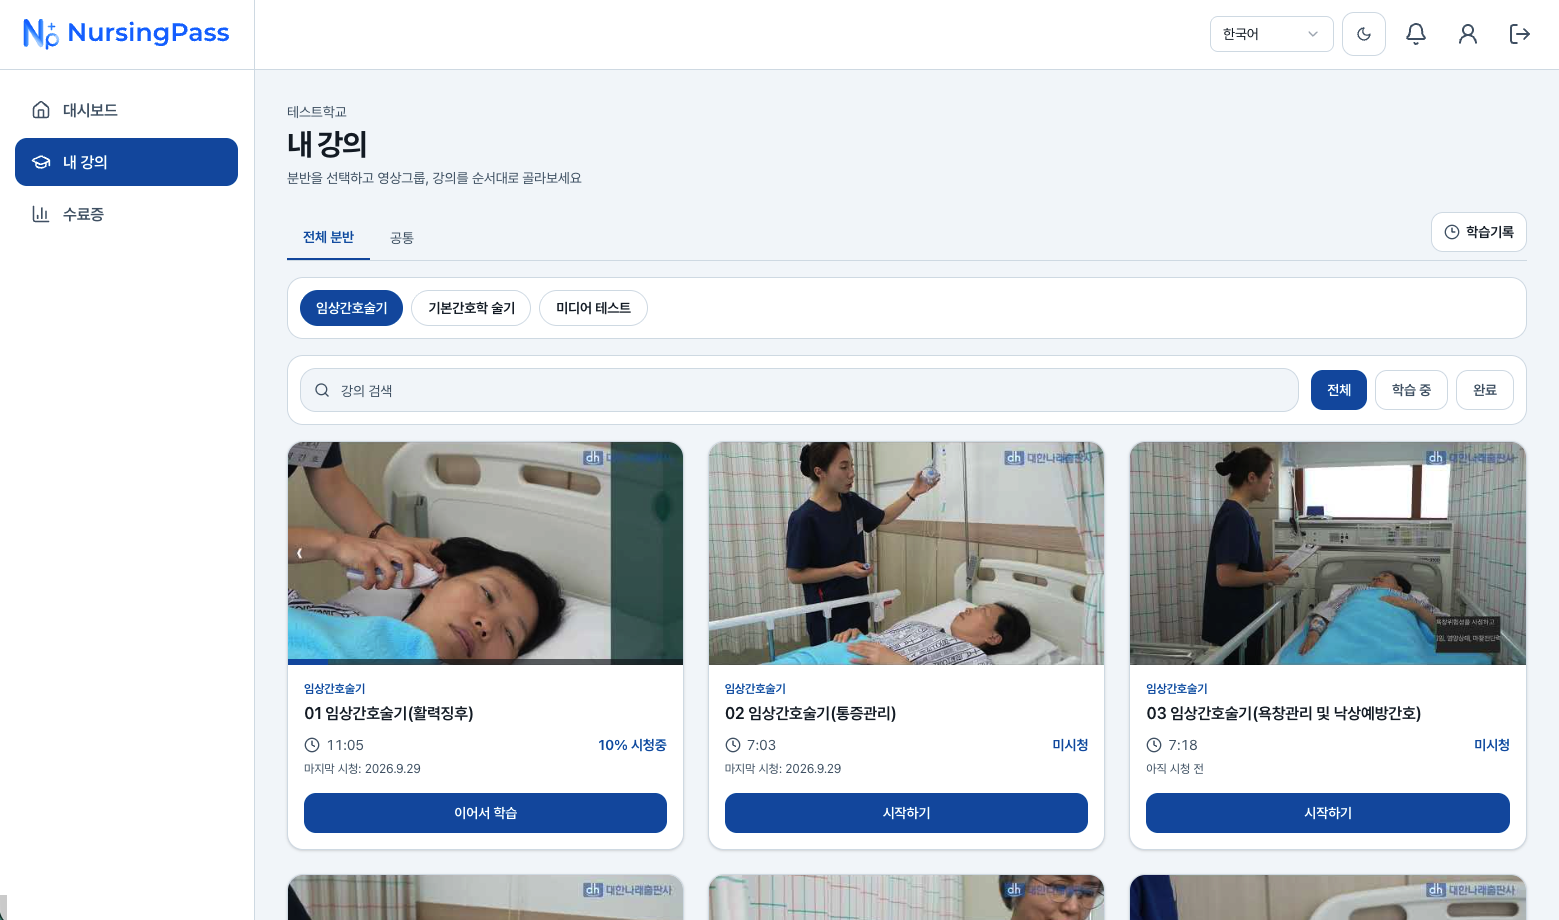
Task: Click the 7:03 duration on the 통증관리 card
Action: pos(761,745)
